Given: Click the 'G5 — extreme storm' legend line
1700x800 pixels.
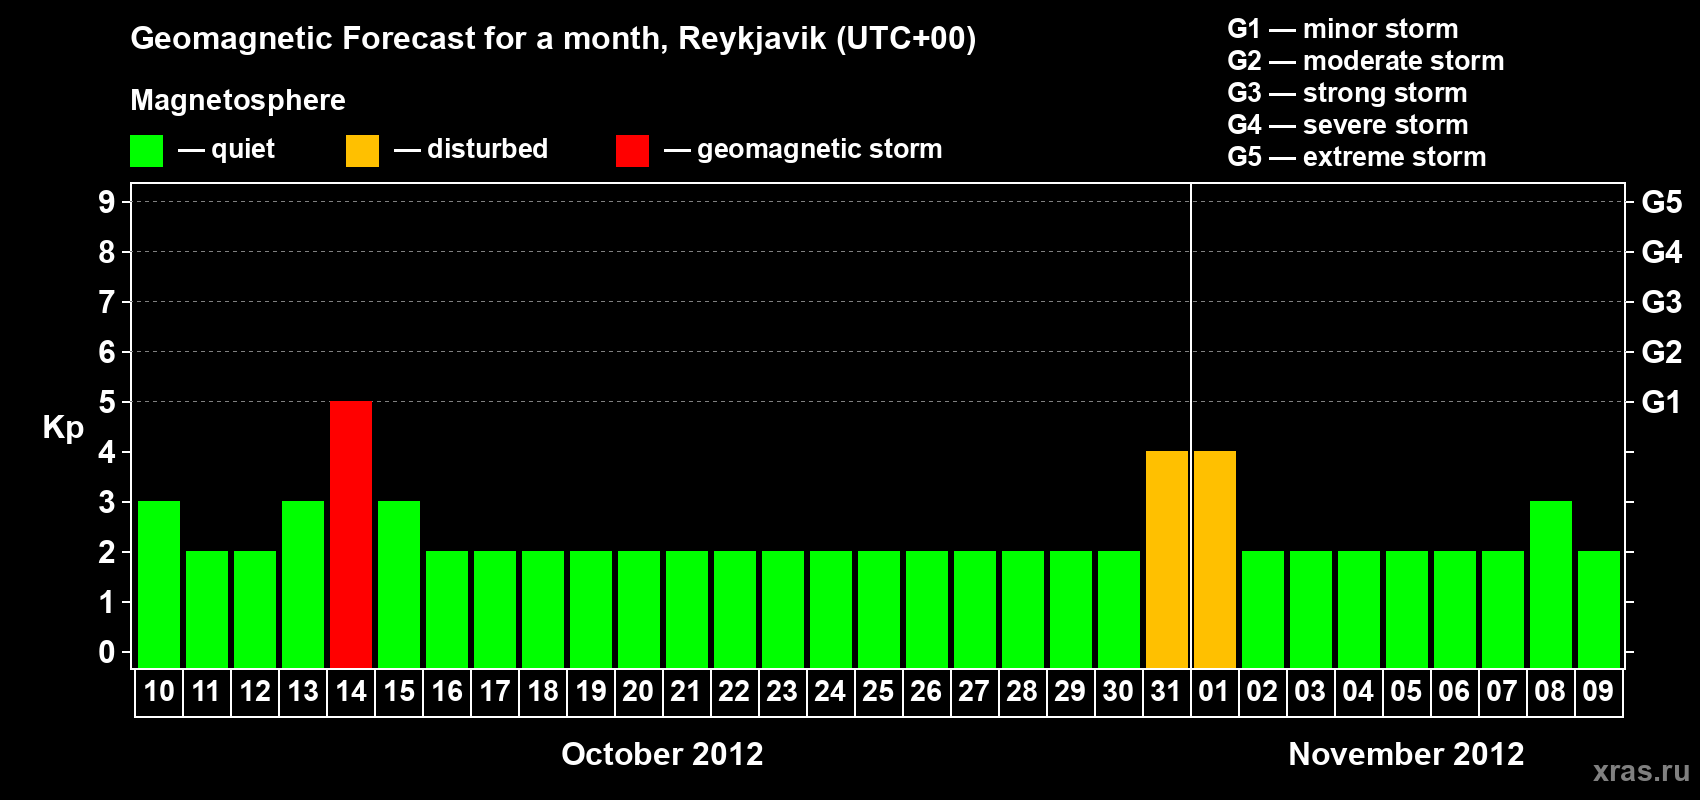Looking at the screenshot, I should coord(1357,157).
